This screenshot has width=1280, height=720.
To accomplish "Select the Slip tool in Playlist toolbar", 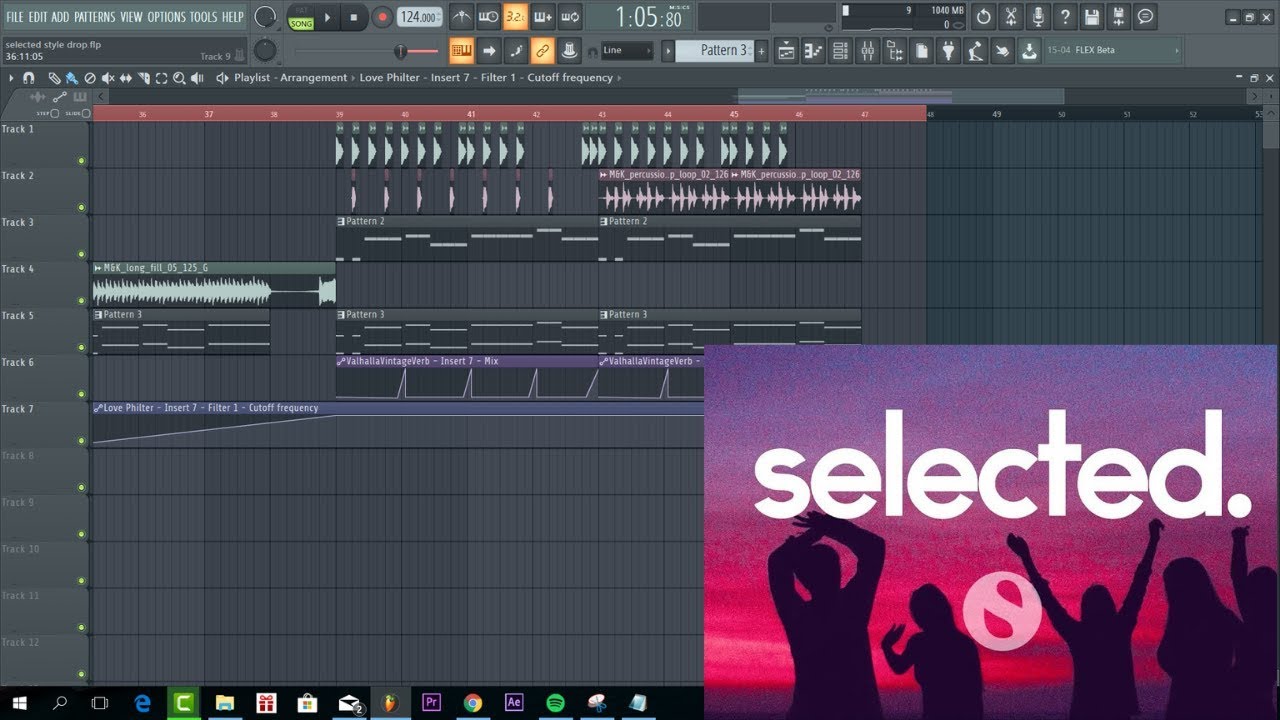I will tap(126, 77).
